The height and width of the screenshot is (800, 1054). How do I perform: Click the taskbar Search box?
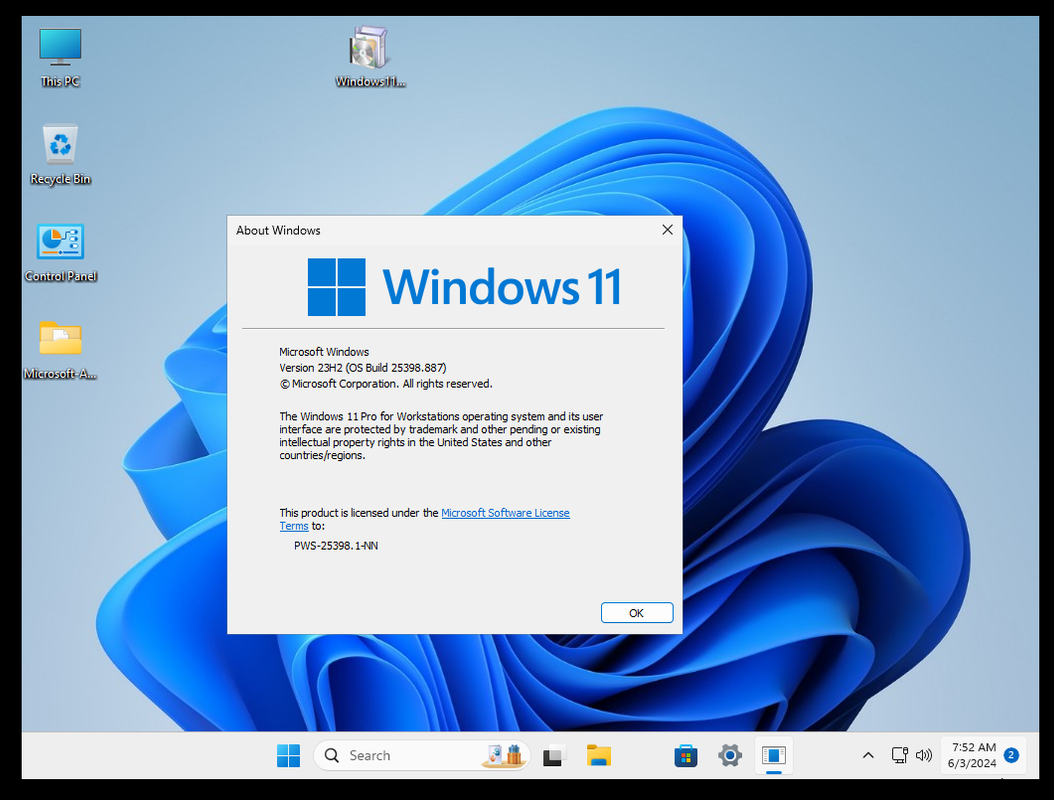pyautogui.click(x=421, y=756)
